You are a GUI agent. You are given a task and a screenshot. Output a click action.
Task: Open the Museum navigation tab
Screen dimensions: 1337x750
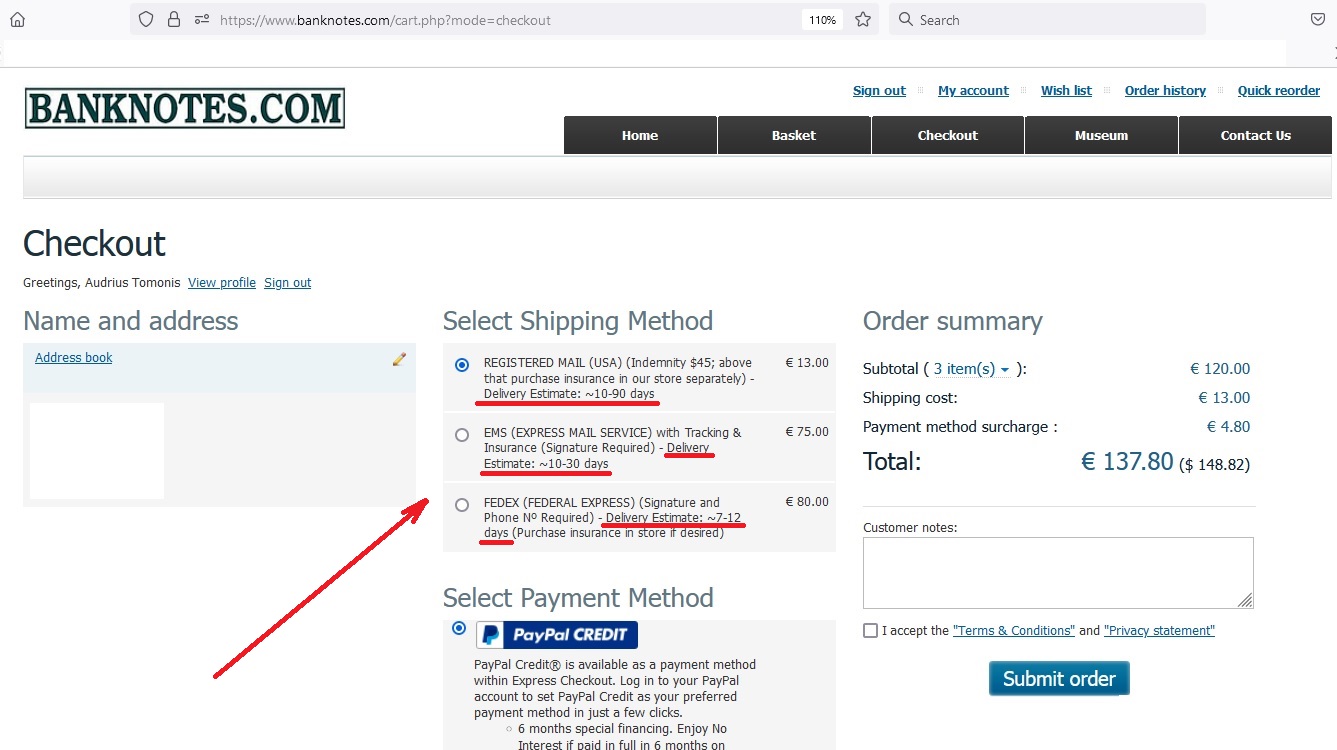point(1101,135)
